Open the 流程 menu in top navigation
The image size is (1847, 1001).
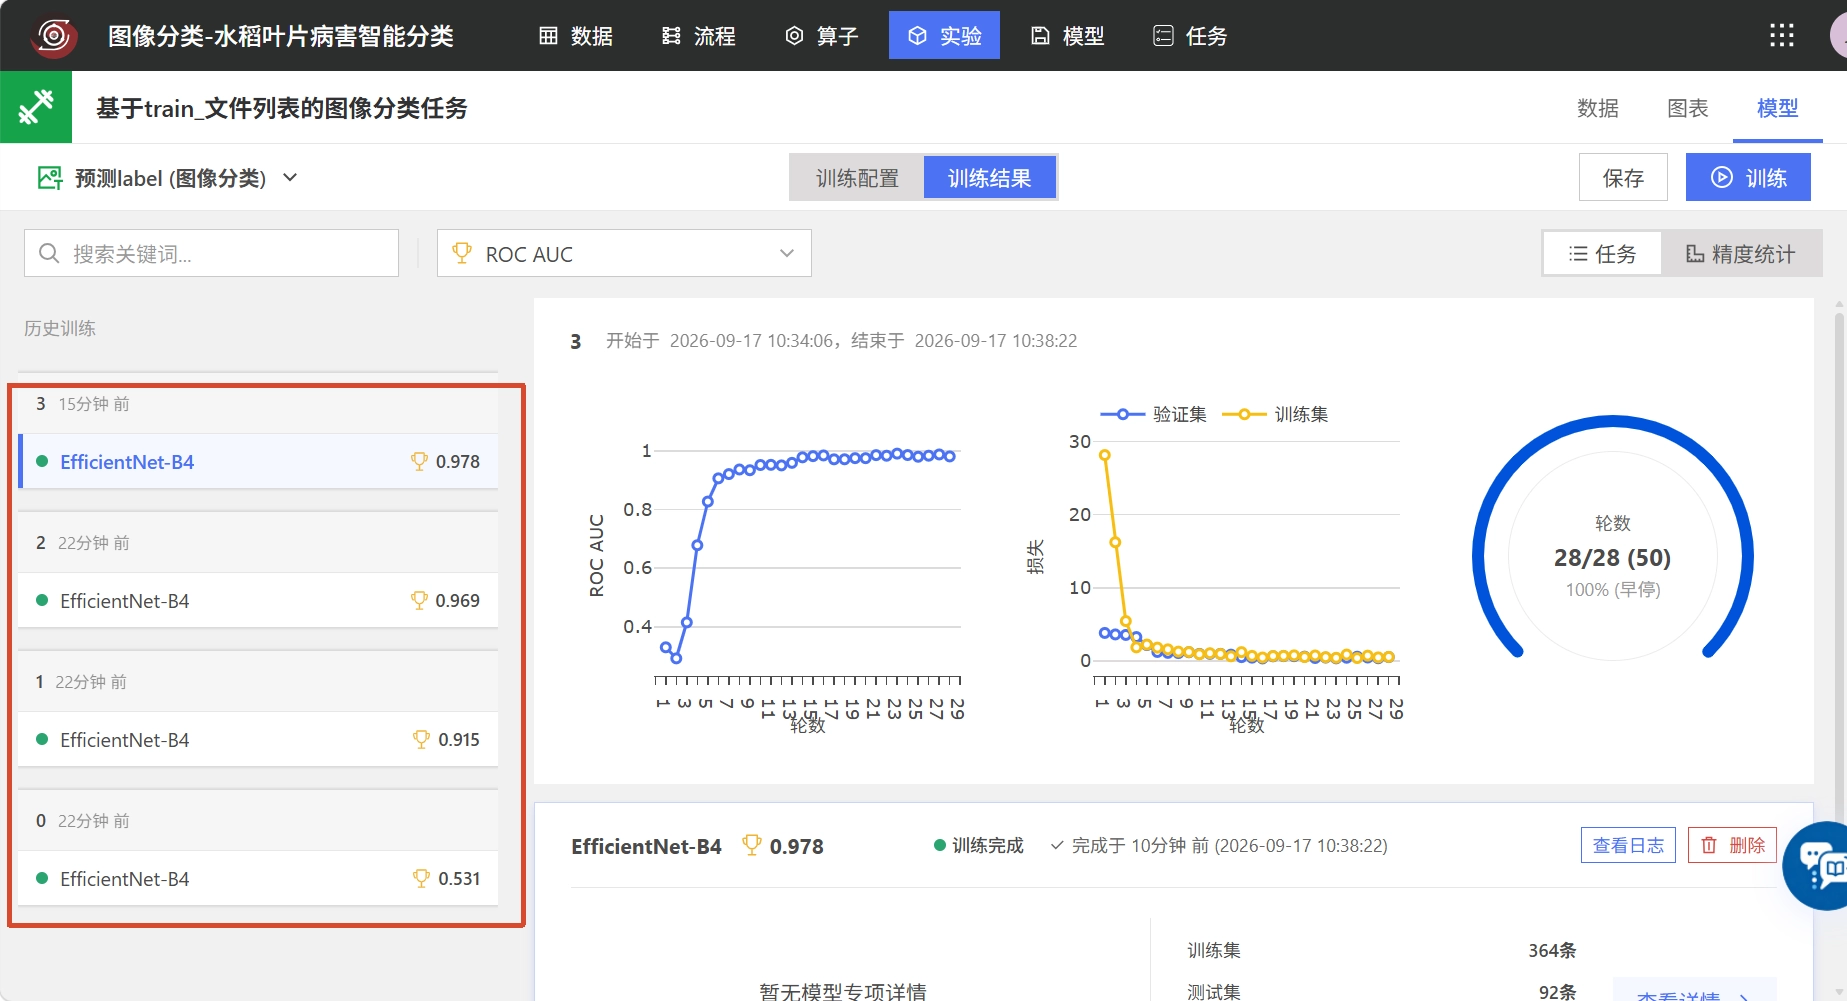699,36
